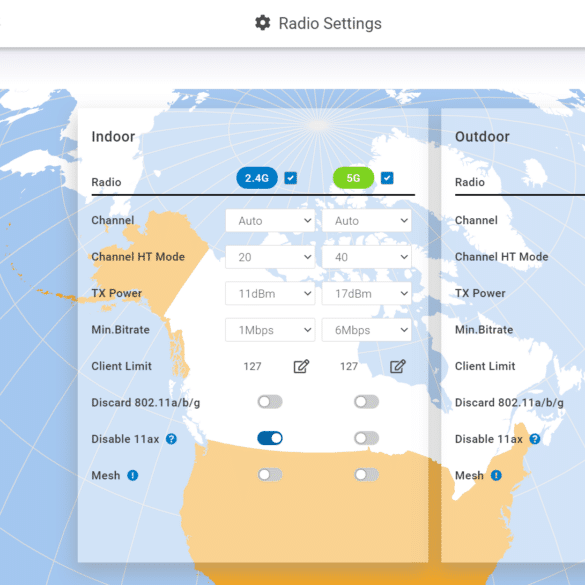Screen dimensions: 585x585
Task: Edit Indoor 2.4G client limit
Action: (301, 366)
